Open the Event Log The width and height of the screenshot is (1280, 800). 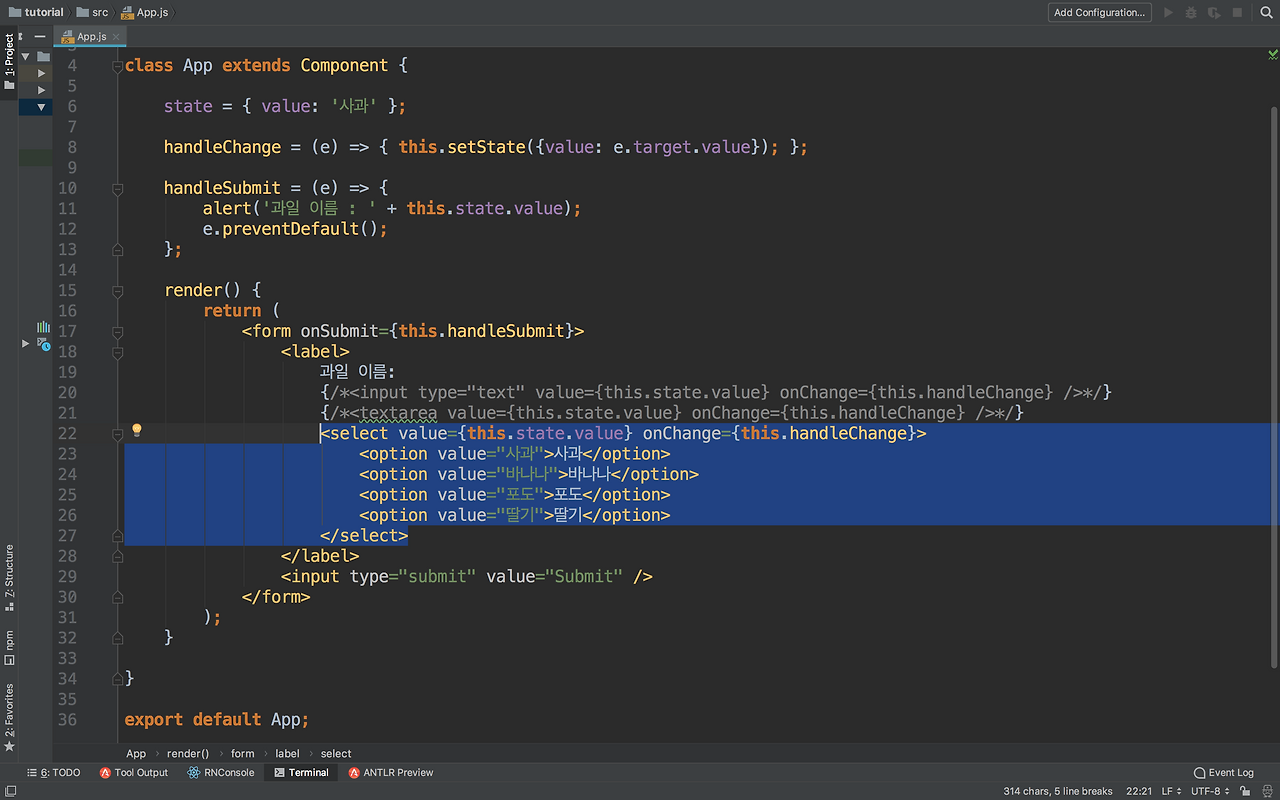tap(1224, 773)
